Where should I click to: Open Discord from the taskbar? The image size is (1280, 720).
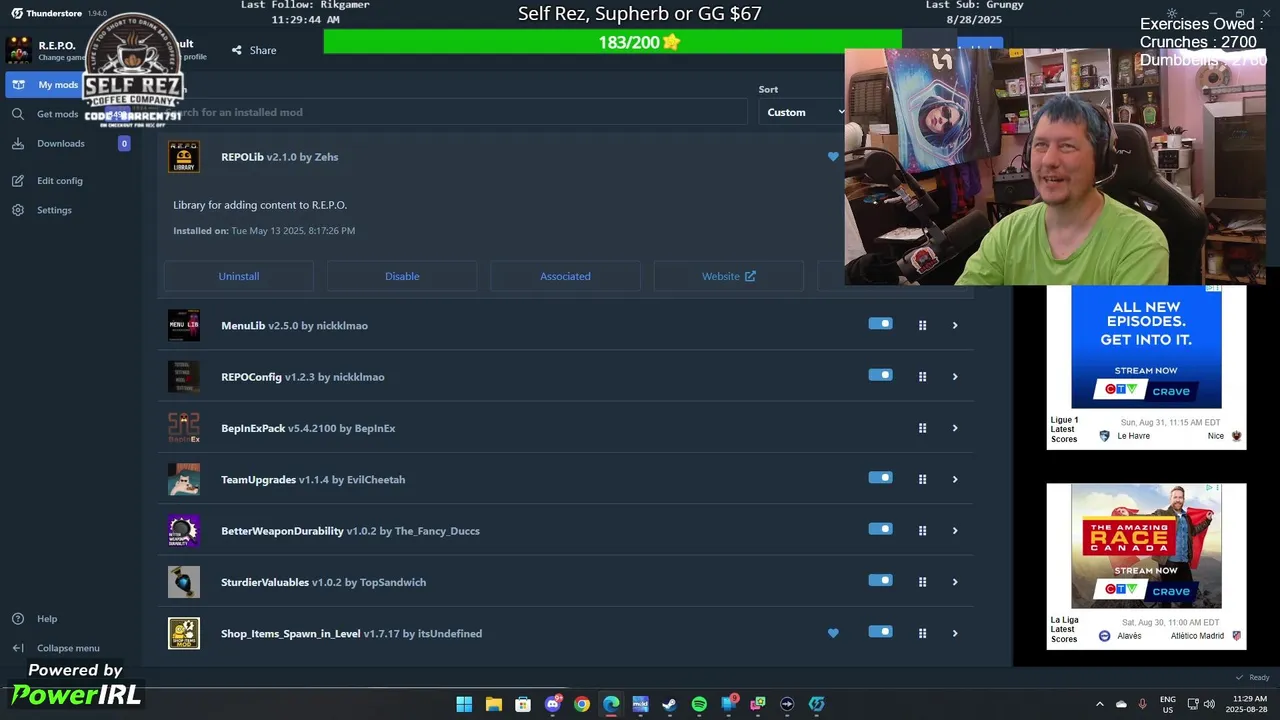(553, 704)
